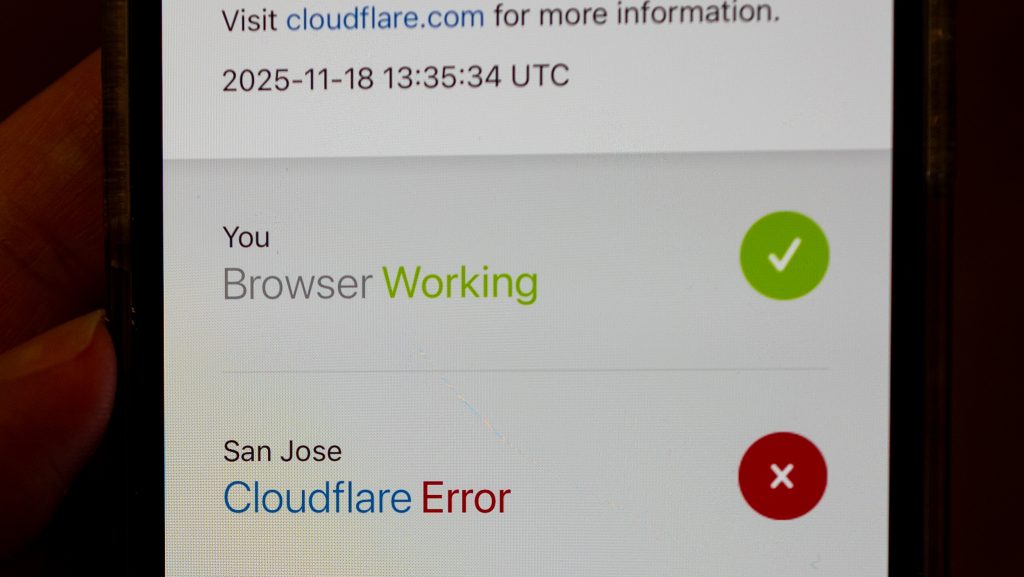The image size is (1024, 577).
Task: Tap the "UTC" timezone label
Action: [x=540, y=76]
